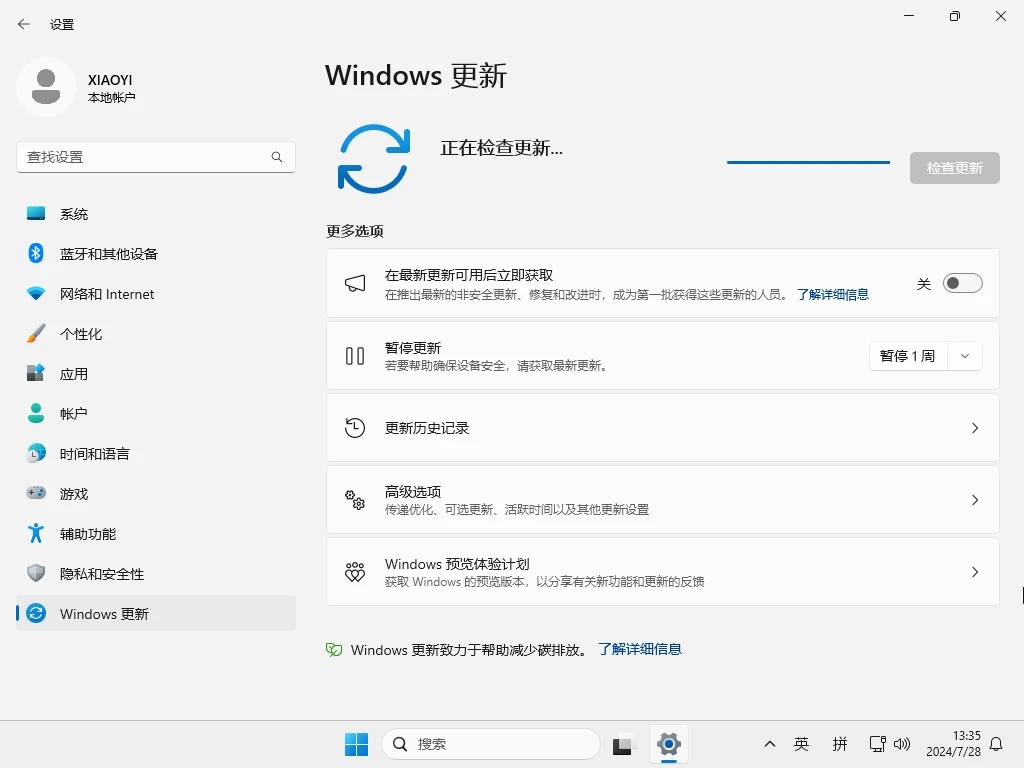
Task: Select 蓝牙和其他设备 in the sidebar
Action: [x=156, y=253]
